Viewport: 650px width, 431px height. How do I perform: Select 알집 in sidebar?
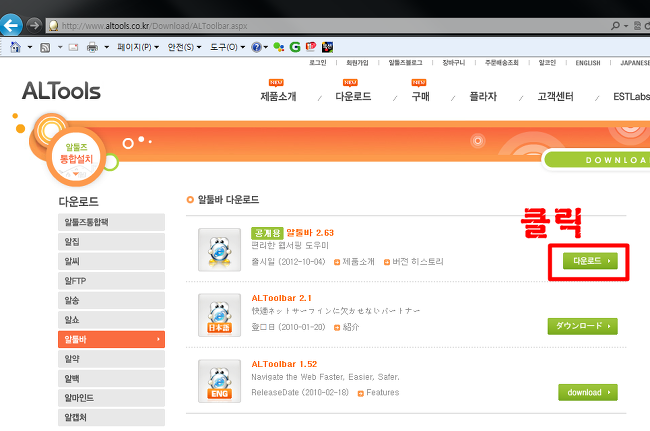tap(111, 242)
